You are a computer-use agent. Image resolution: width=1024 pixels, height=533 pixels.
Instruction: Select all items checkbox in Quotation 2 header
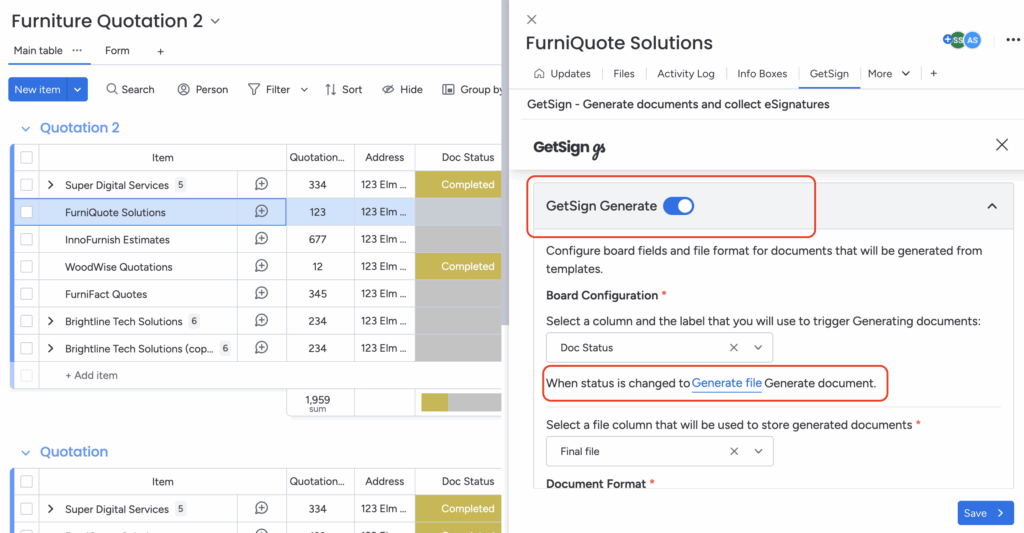point(26,157)
